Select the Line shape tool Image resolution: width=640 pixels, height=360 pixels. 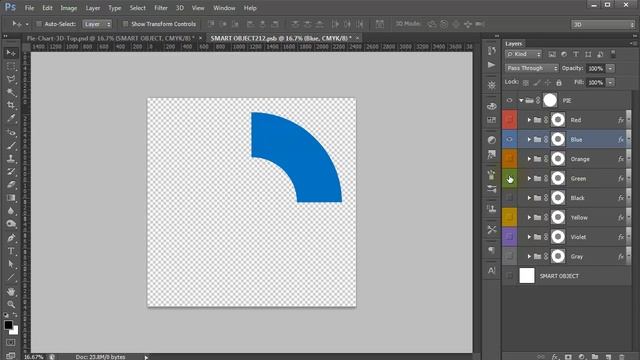pos(11,278)
